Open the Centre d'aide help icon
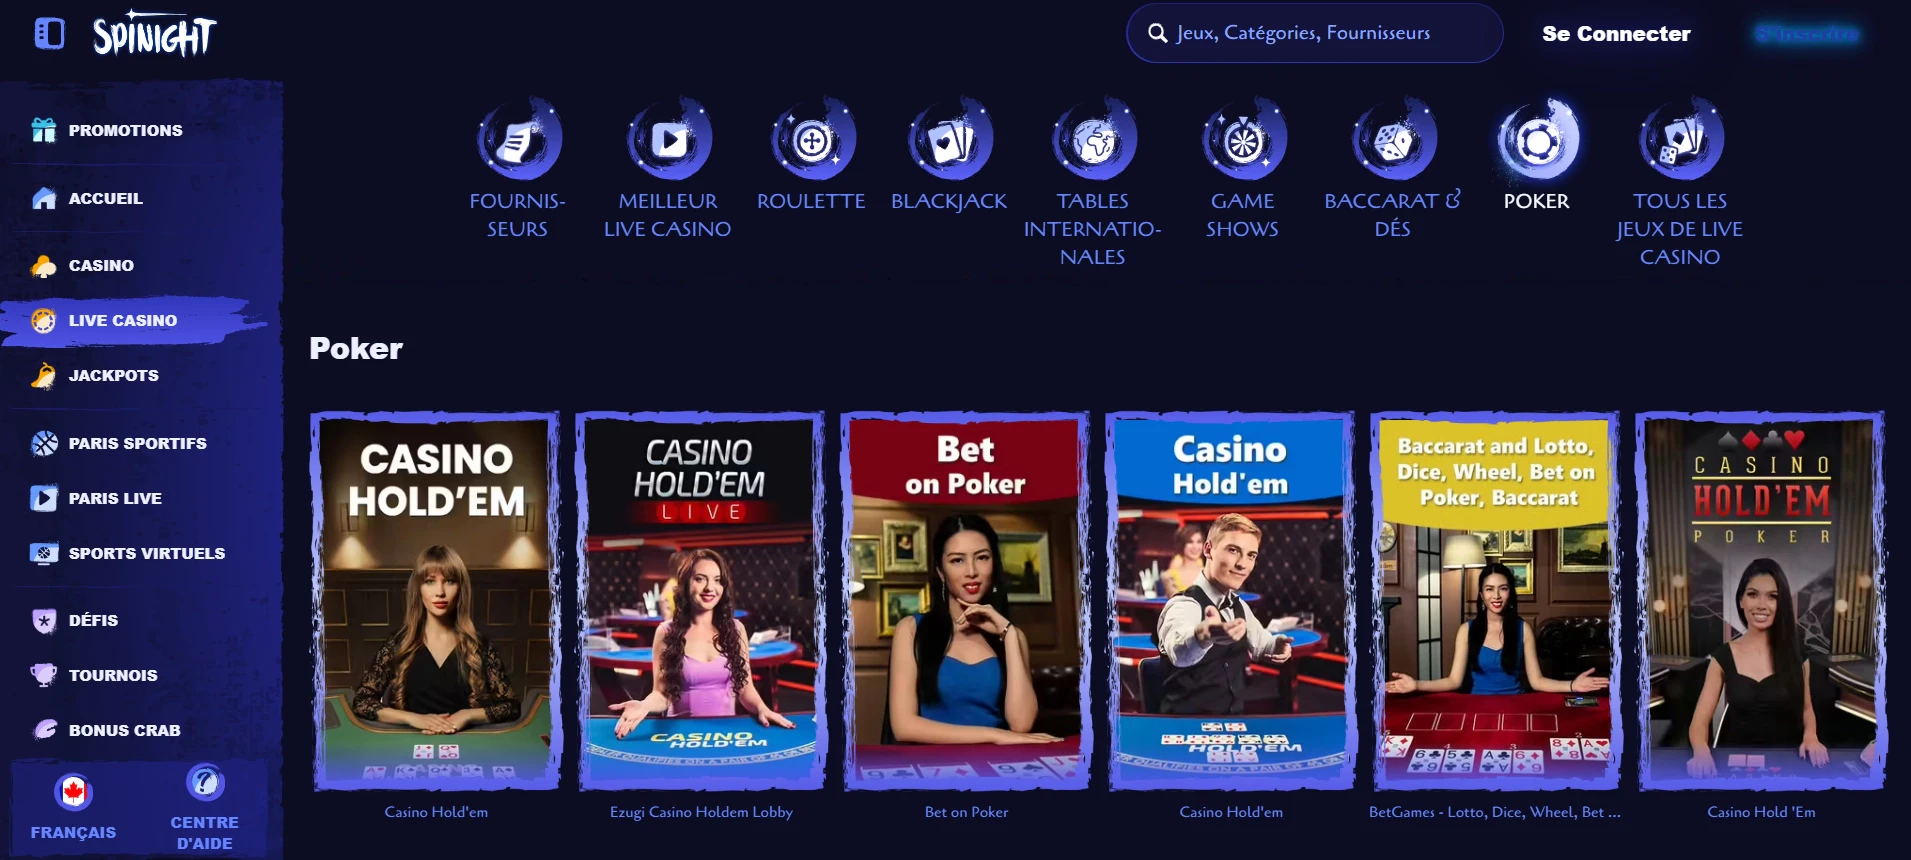1911x860 pixels. pos(205,782)
